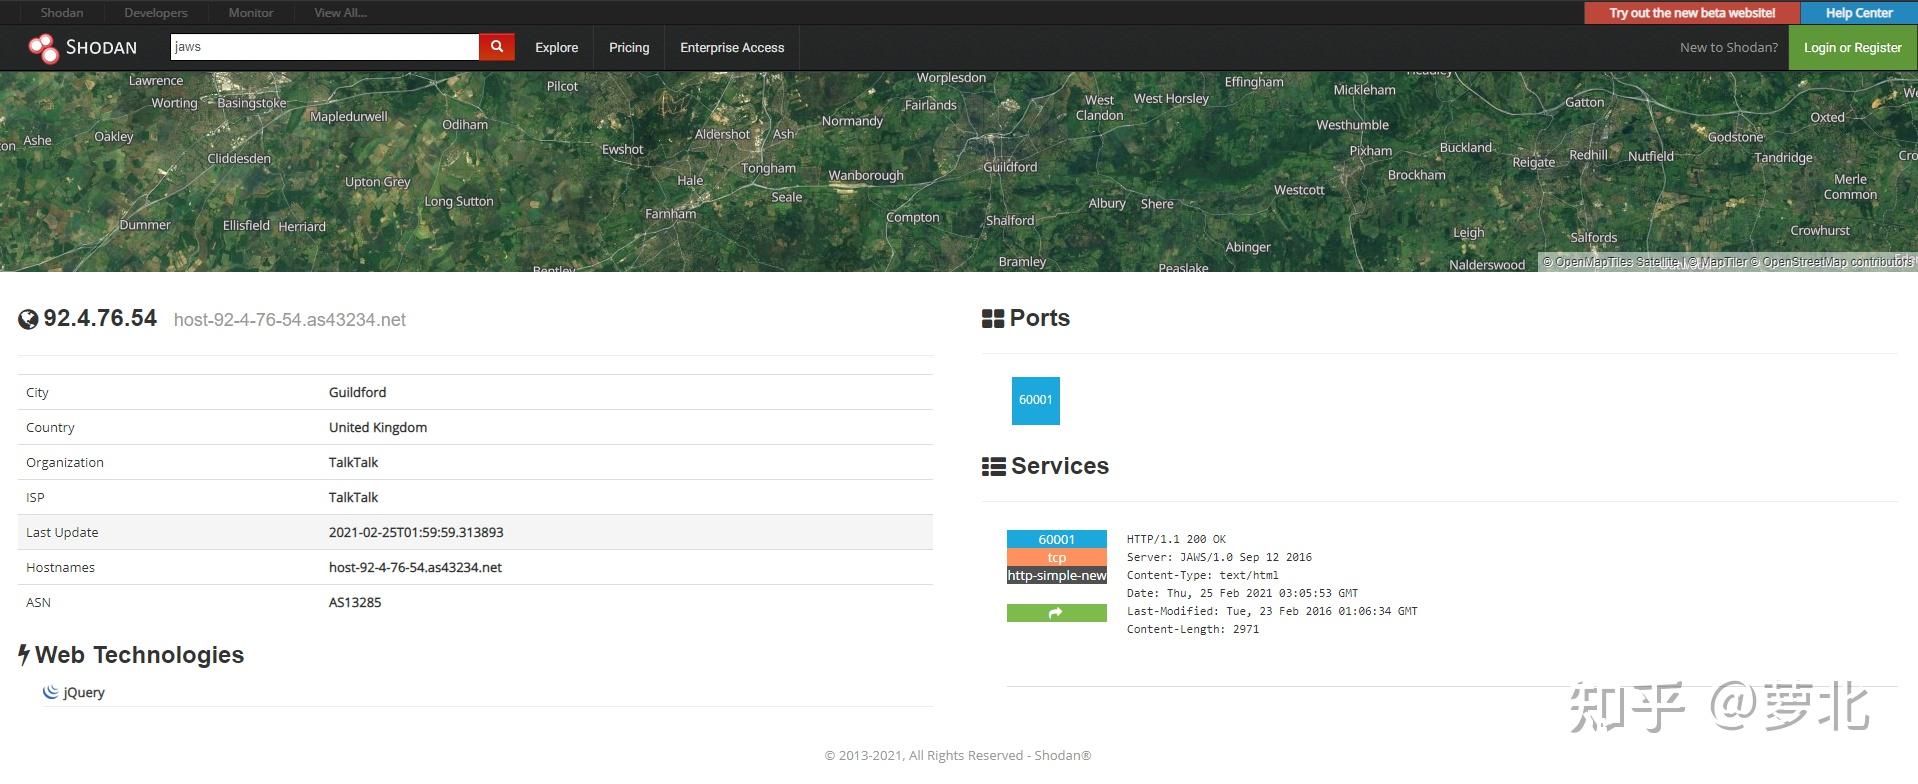
Task: Focus the search field containing jaws
Action: tap(325, 47)
